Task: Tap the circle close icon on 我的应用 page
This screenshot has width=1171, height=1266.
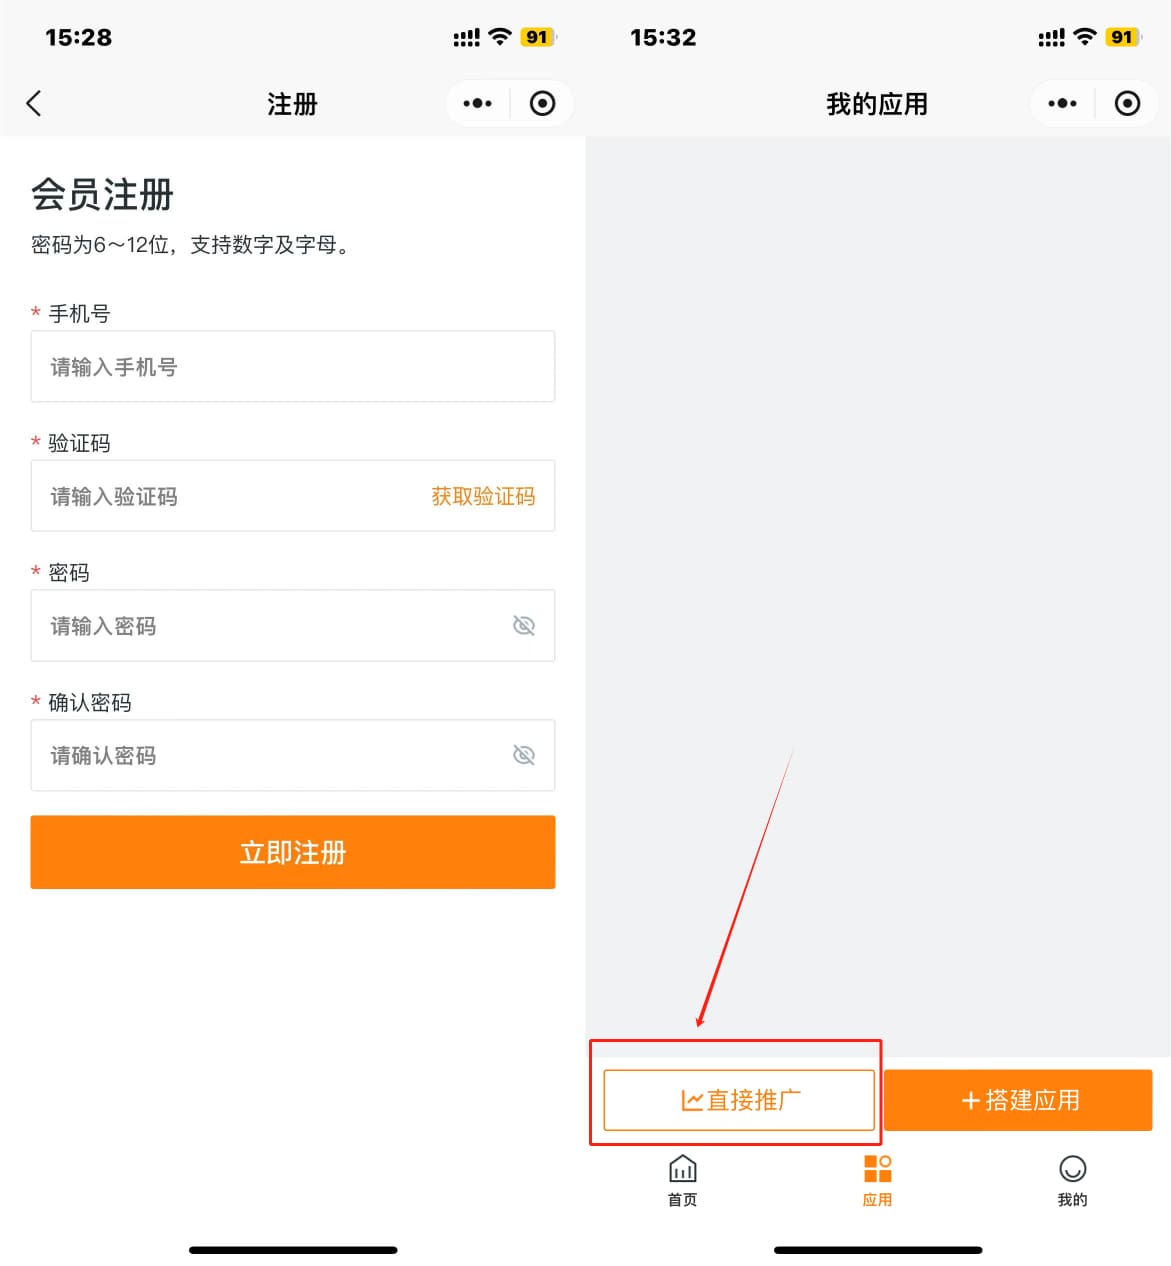Action: click(1127, 103)
